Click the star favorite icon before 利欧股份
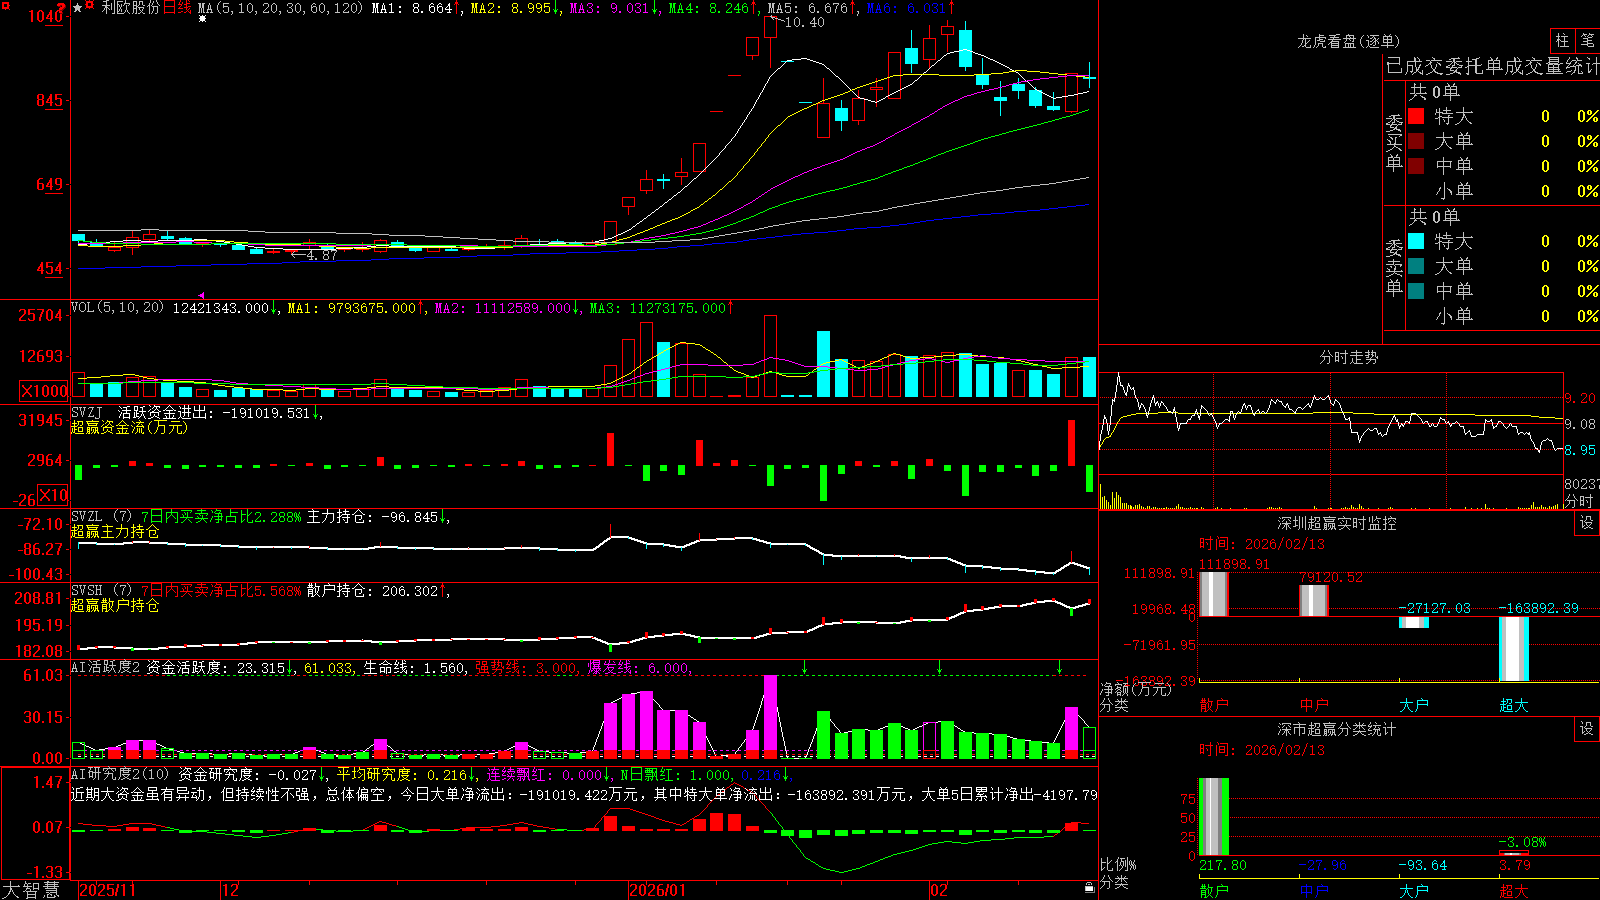The width and height of the screenshot is (1600, 900). click(78, 7)
